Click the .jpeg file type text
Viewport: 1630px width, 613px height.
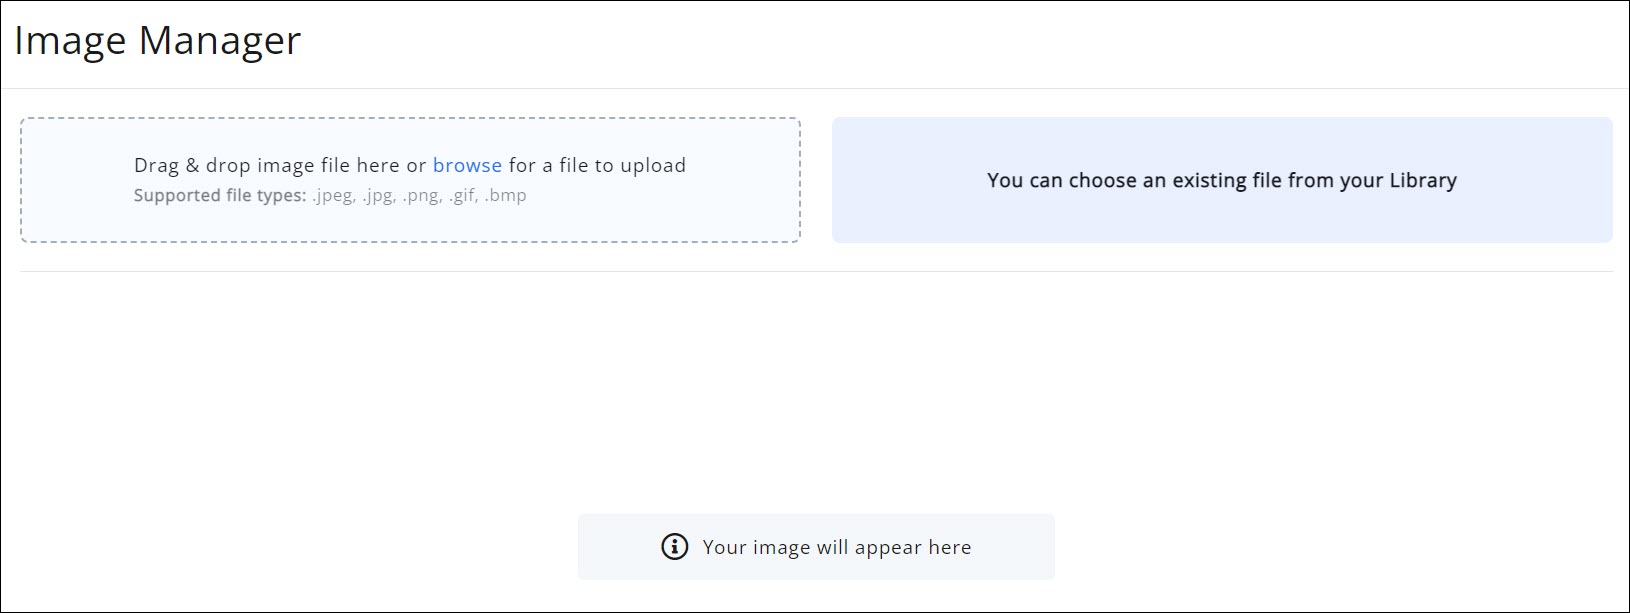click(x=333, y=195)
